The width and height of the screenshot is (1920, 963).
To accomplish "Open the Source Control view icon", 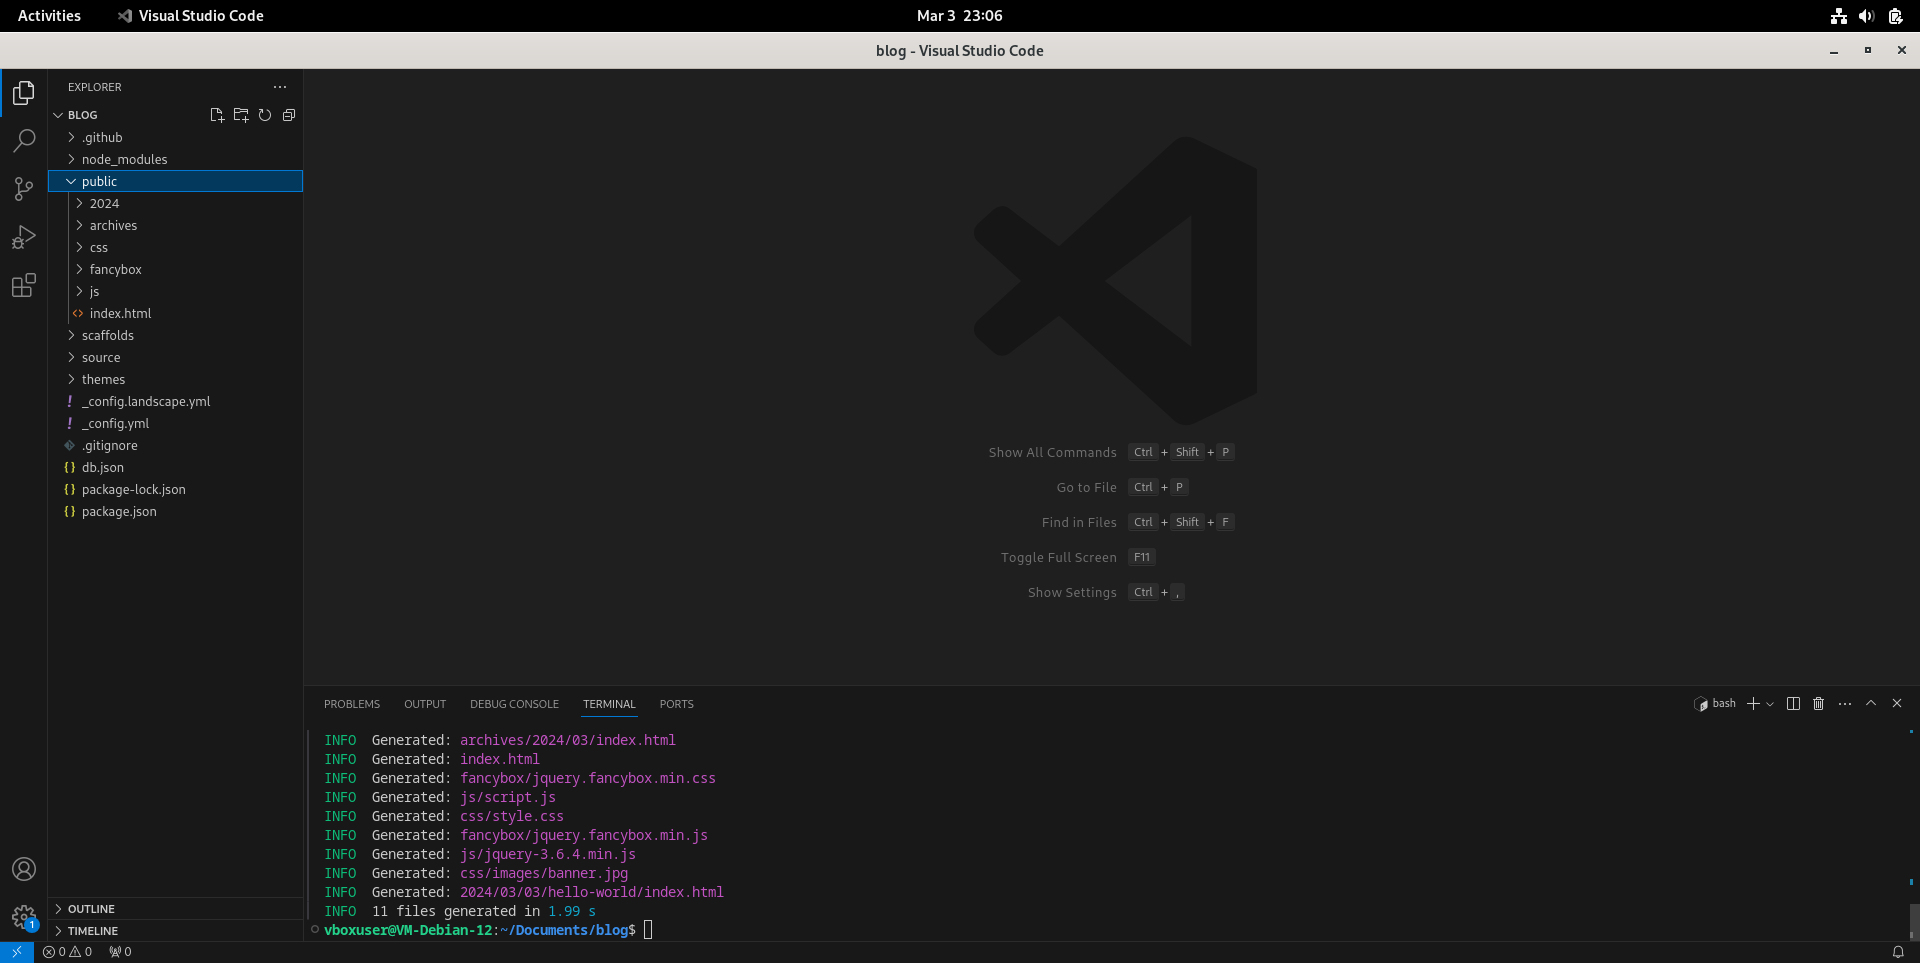I will point(24,189).
